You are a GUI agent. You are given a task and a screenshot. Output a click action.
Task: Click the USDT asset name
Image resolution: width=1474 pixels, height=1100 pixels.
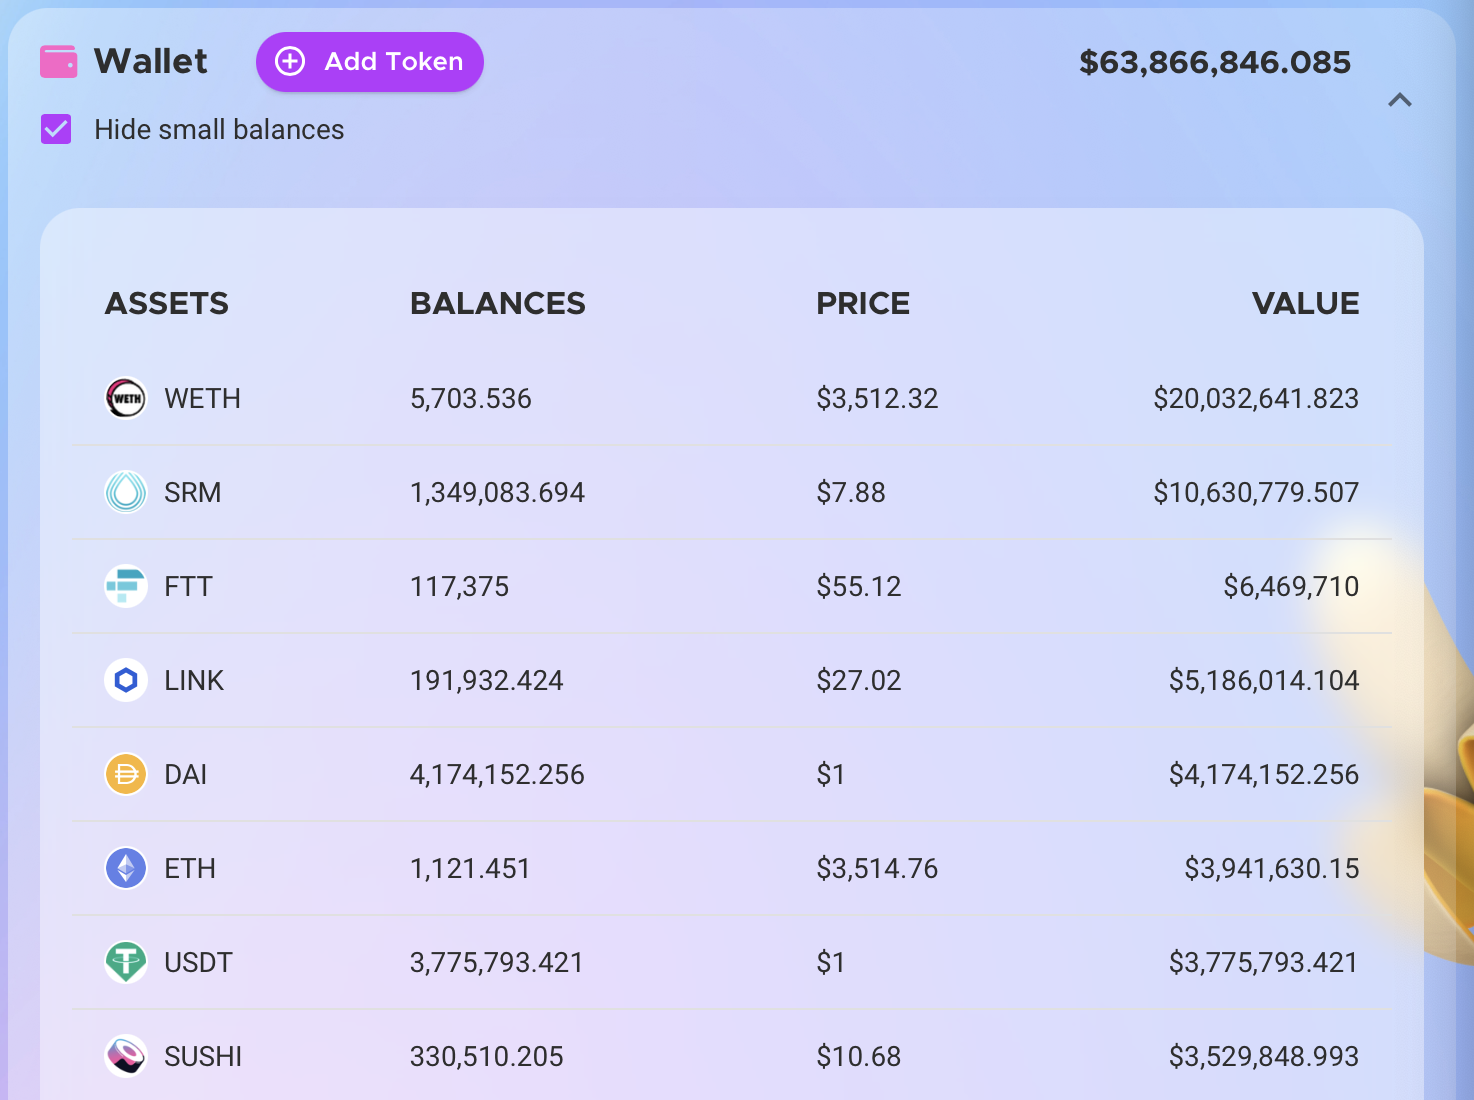click(199, 962)
